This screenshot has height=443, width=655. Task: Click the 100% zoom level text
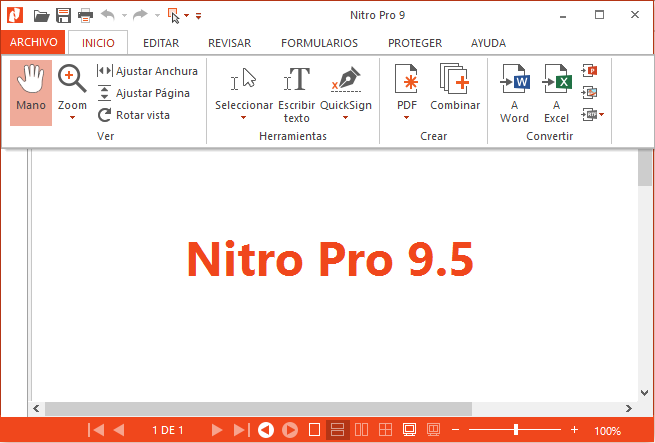point(607,430)
